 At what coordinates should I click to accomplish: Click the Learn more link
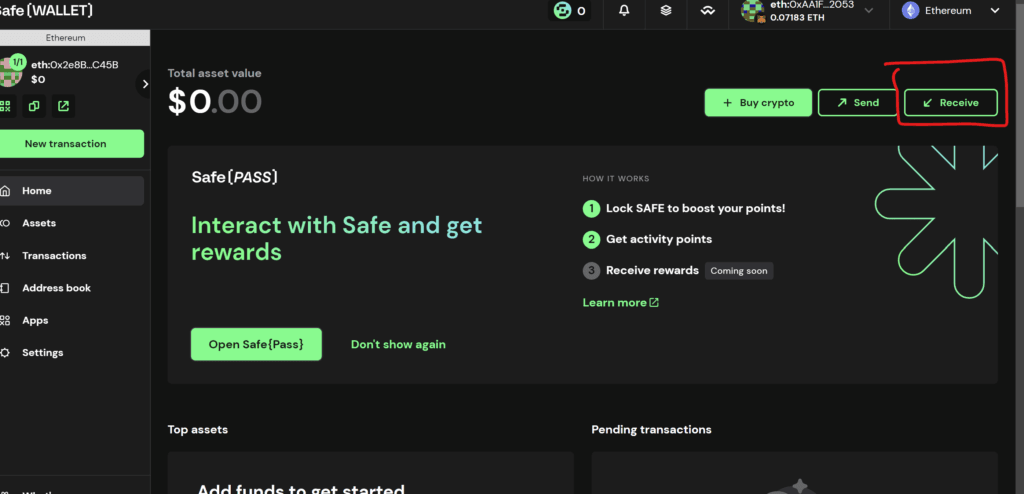(620, 303)
